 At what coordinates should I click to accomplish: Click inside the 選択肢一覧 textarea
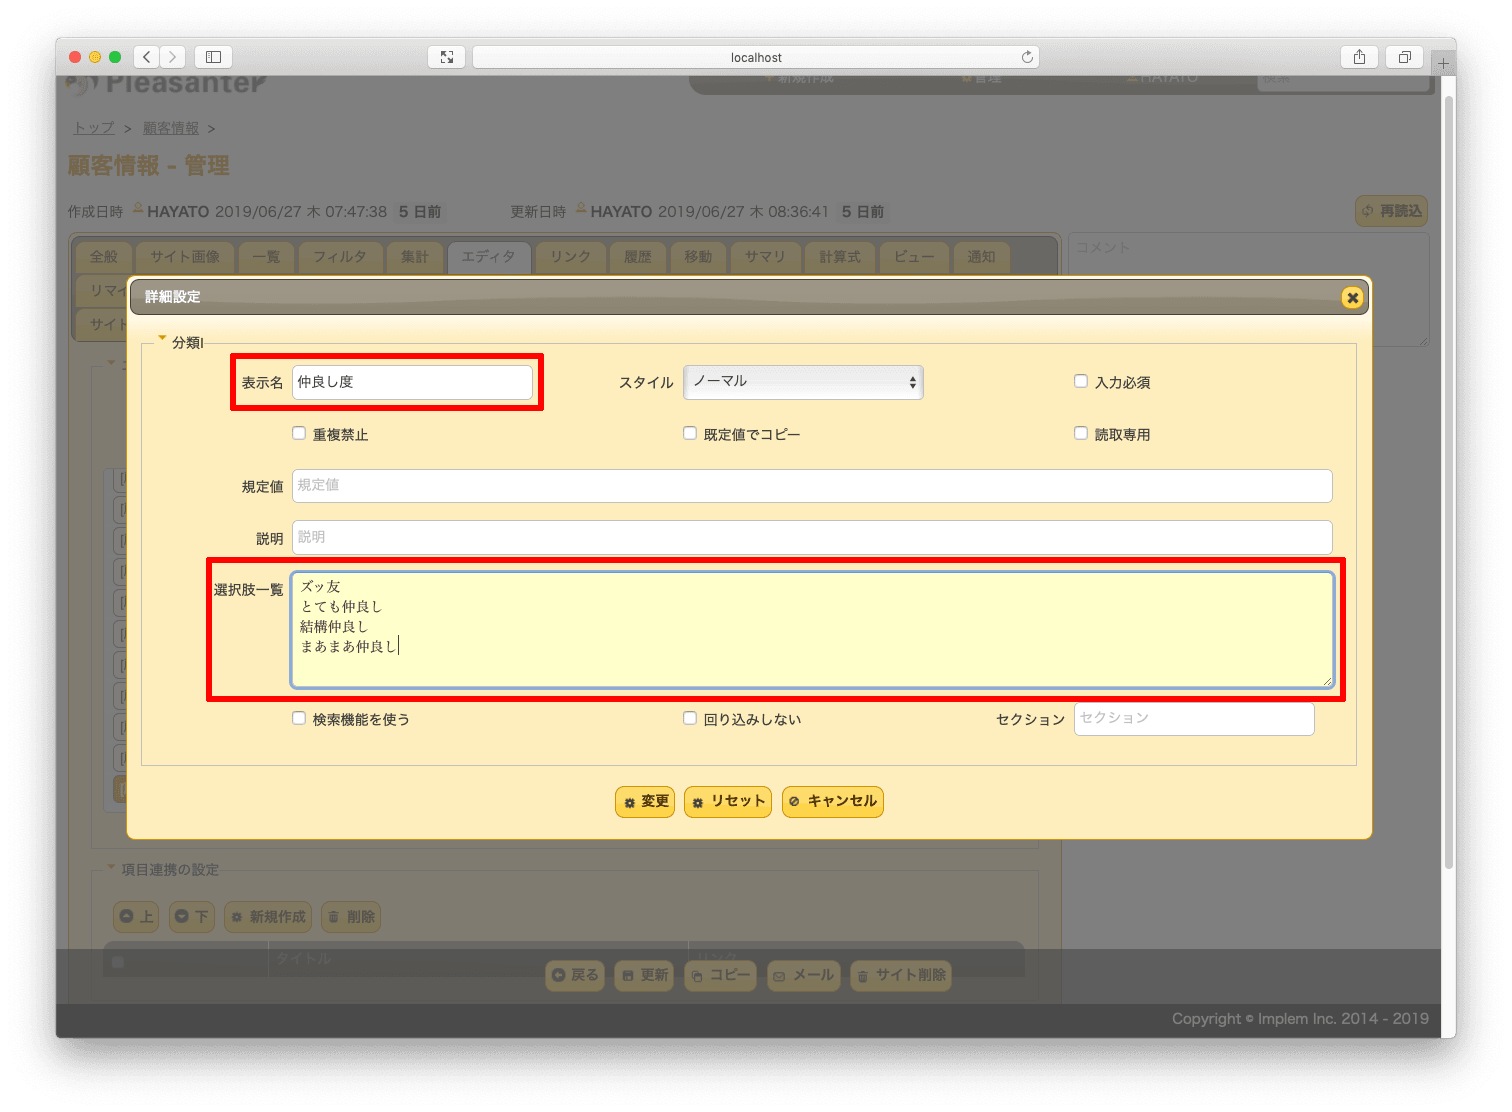click(812, 630)
